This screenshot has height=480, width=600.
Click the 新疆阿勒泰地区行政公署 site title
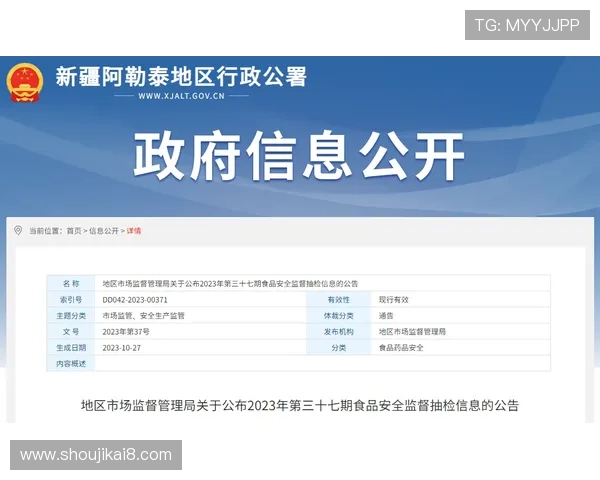point(181,77)
